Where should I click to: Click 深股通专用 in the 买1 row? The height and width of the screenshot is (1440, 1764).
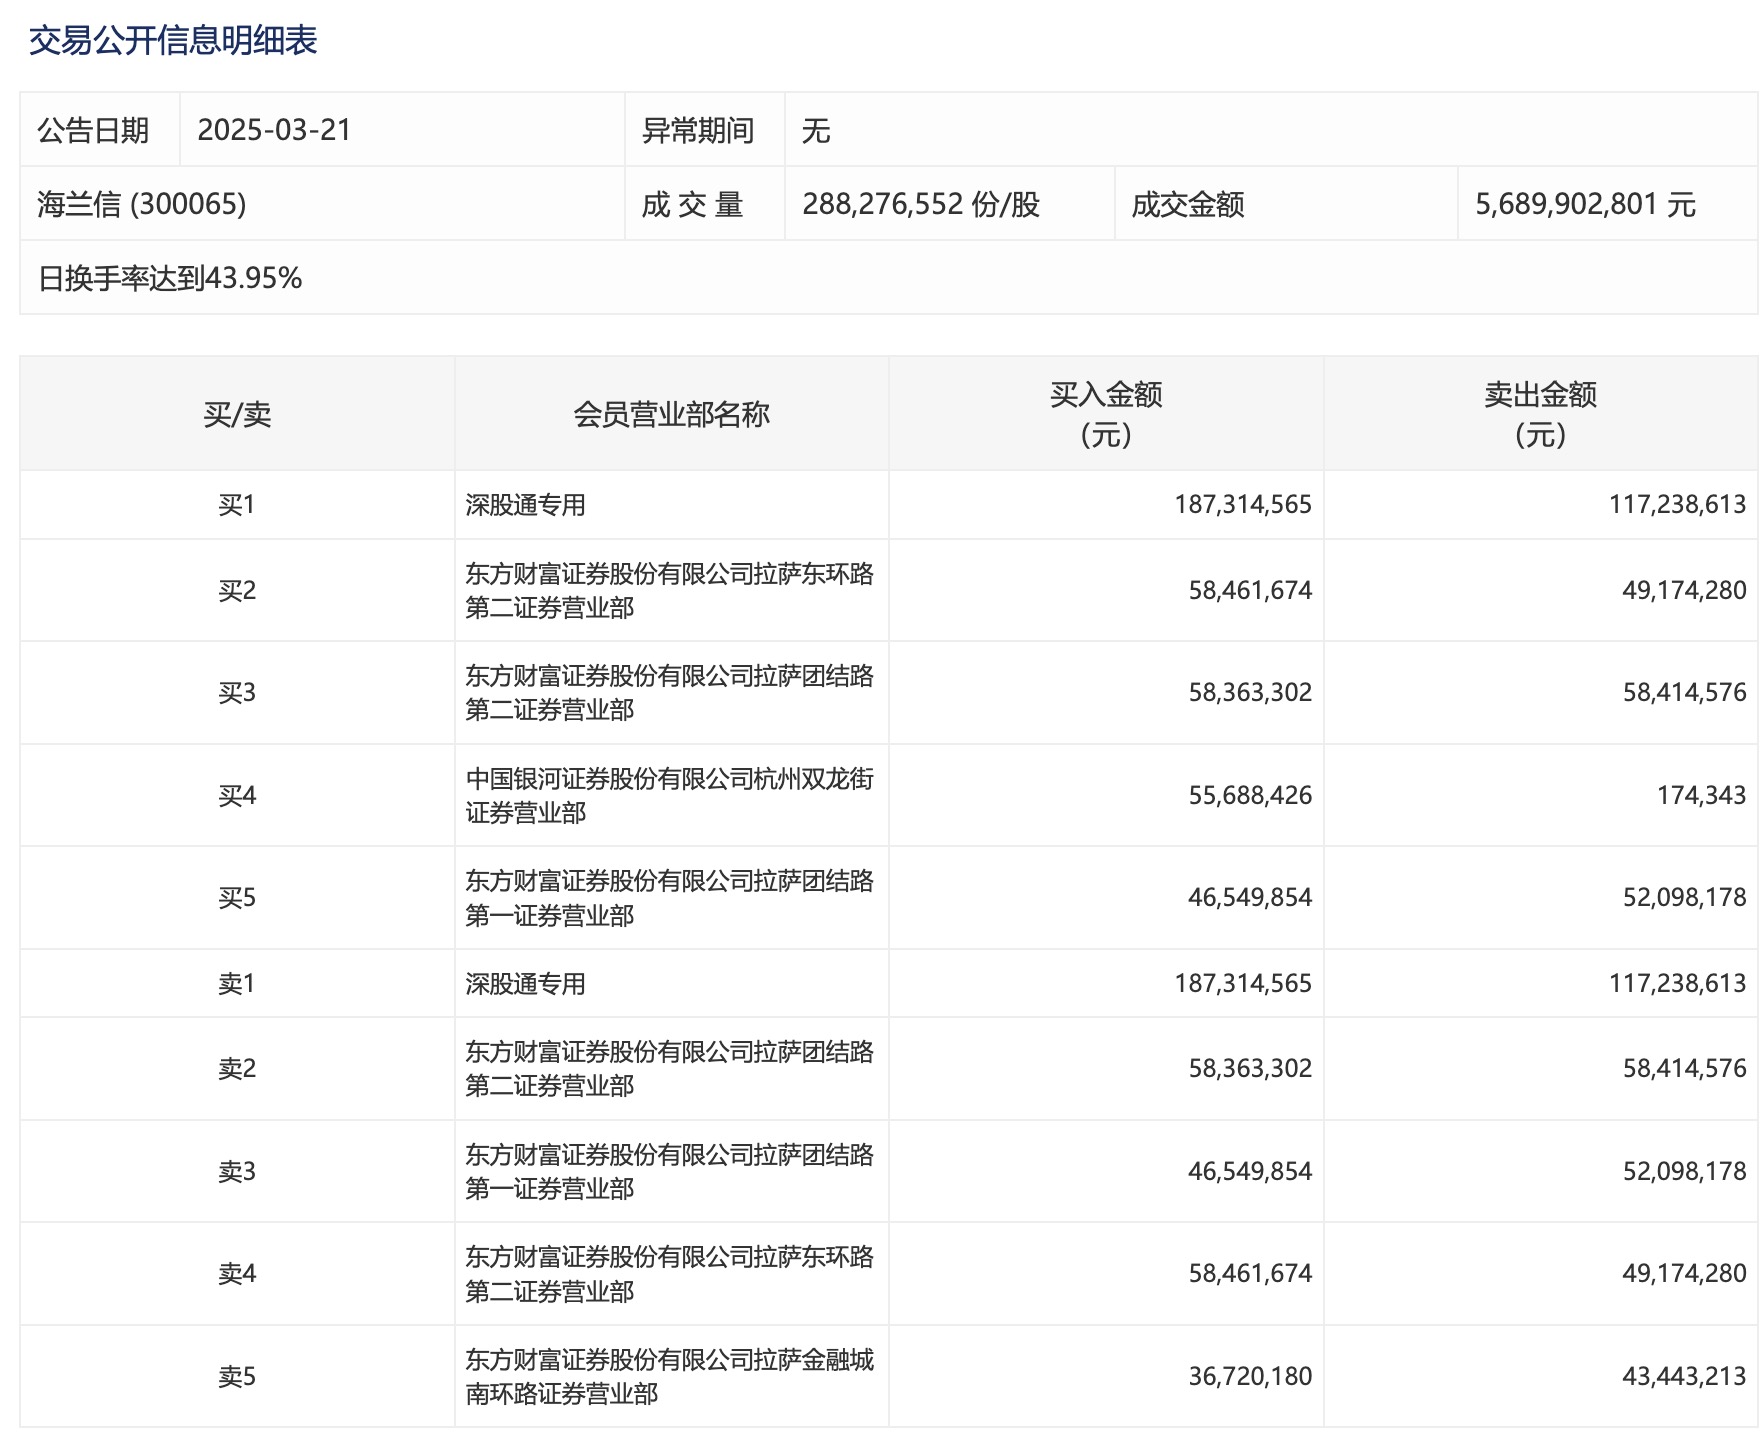[525, 505]
